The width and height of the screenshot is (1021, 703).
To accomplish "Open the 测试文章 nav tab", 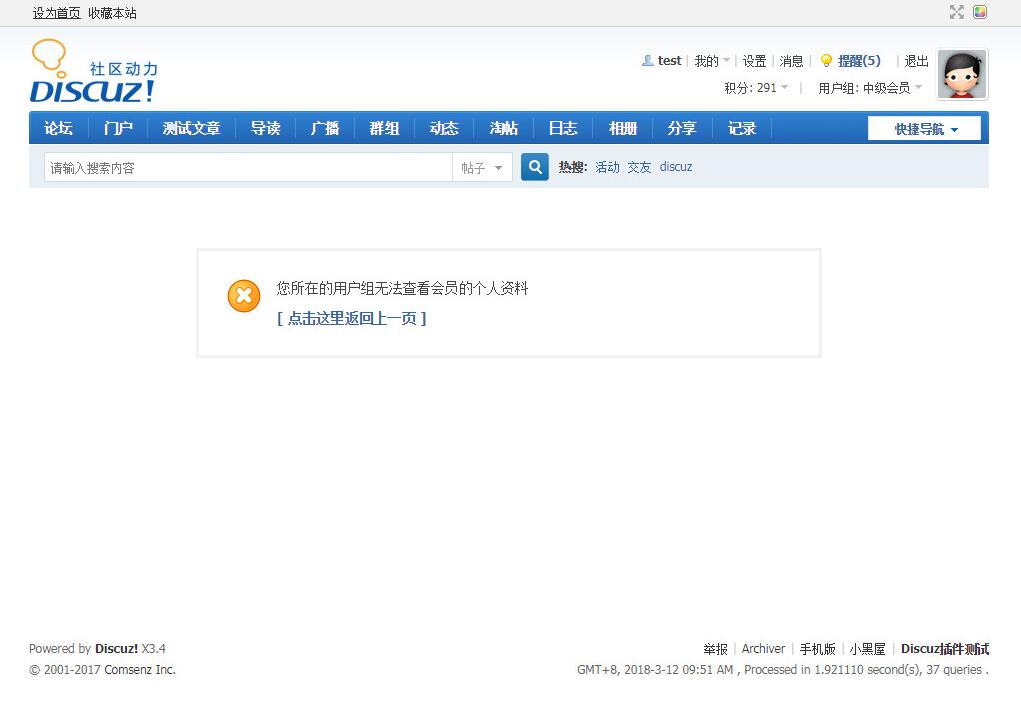I will 191,128.
